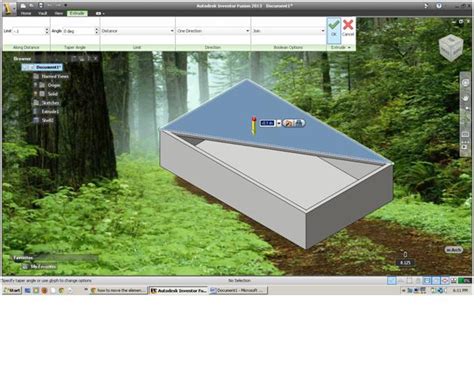Image resolution: width=474 pixels, height=378 pixels.
Task: Click the in-canvas extrude mini-toolbar icons
Action: click(293, 123)
